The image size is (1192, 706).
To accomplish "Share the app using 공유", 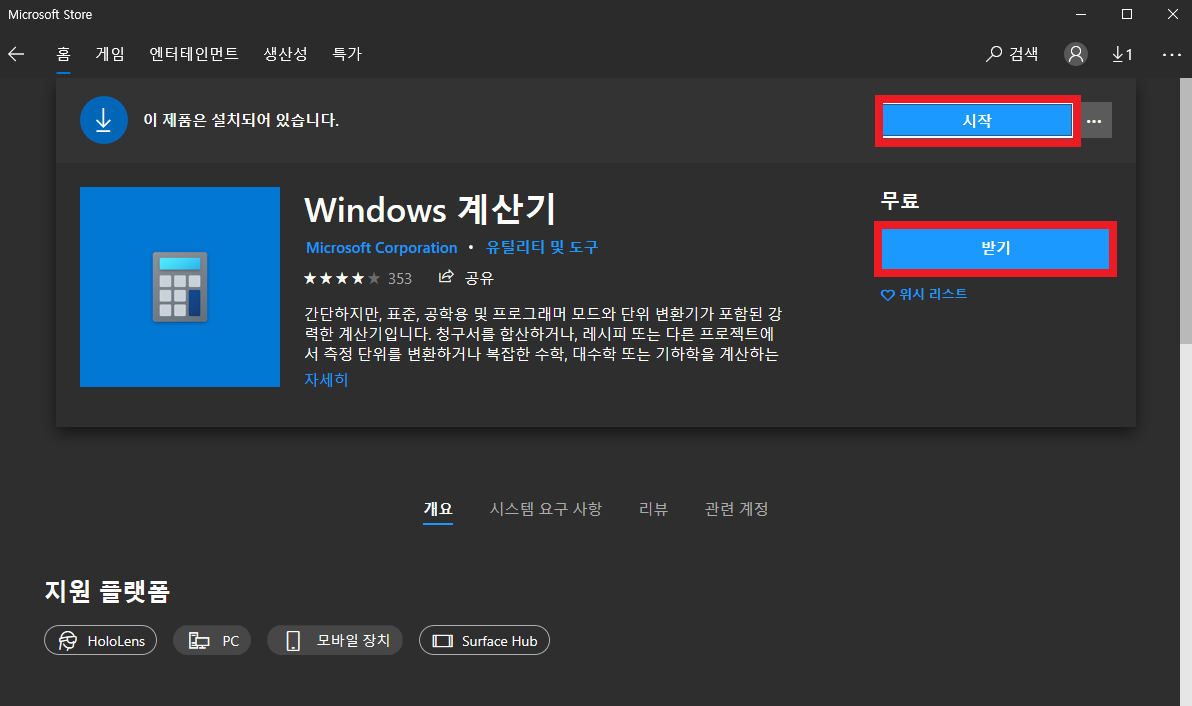I will tap(466, 278).
